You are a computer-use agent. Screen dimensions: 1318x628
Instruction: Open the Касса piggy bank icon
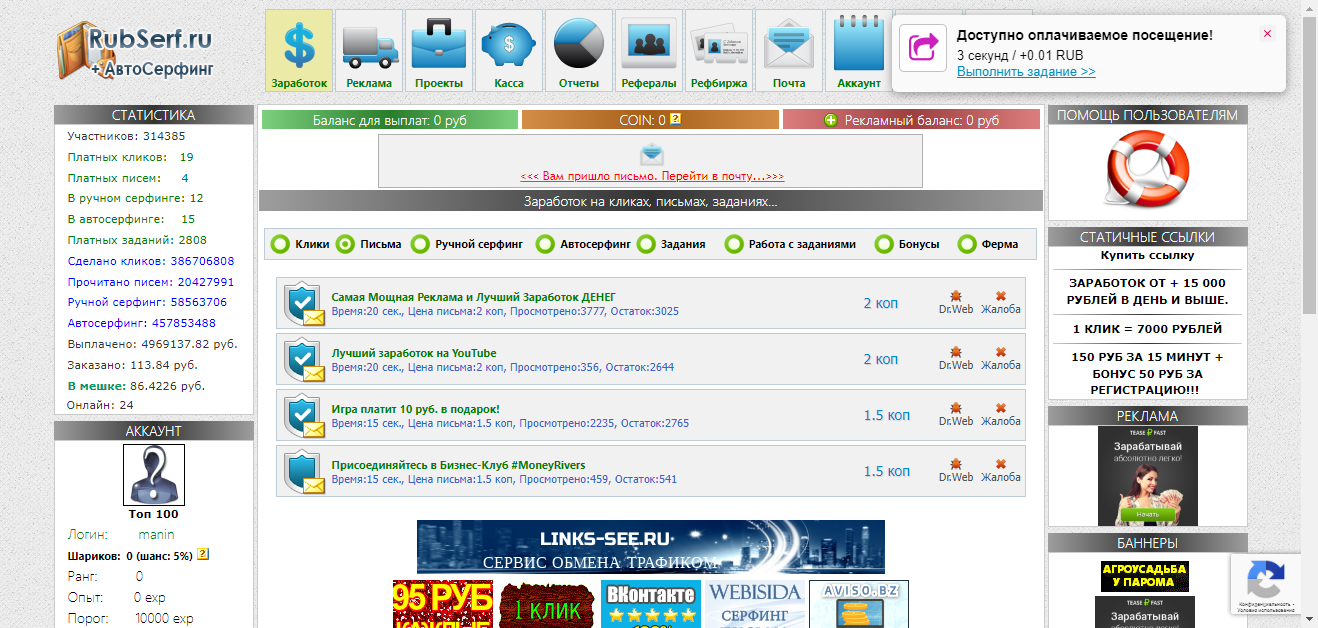[x=509, y=51]
